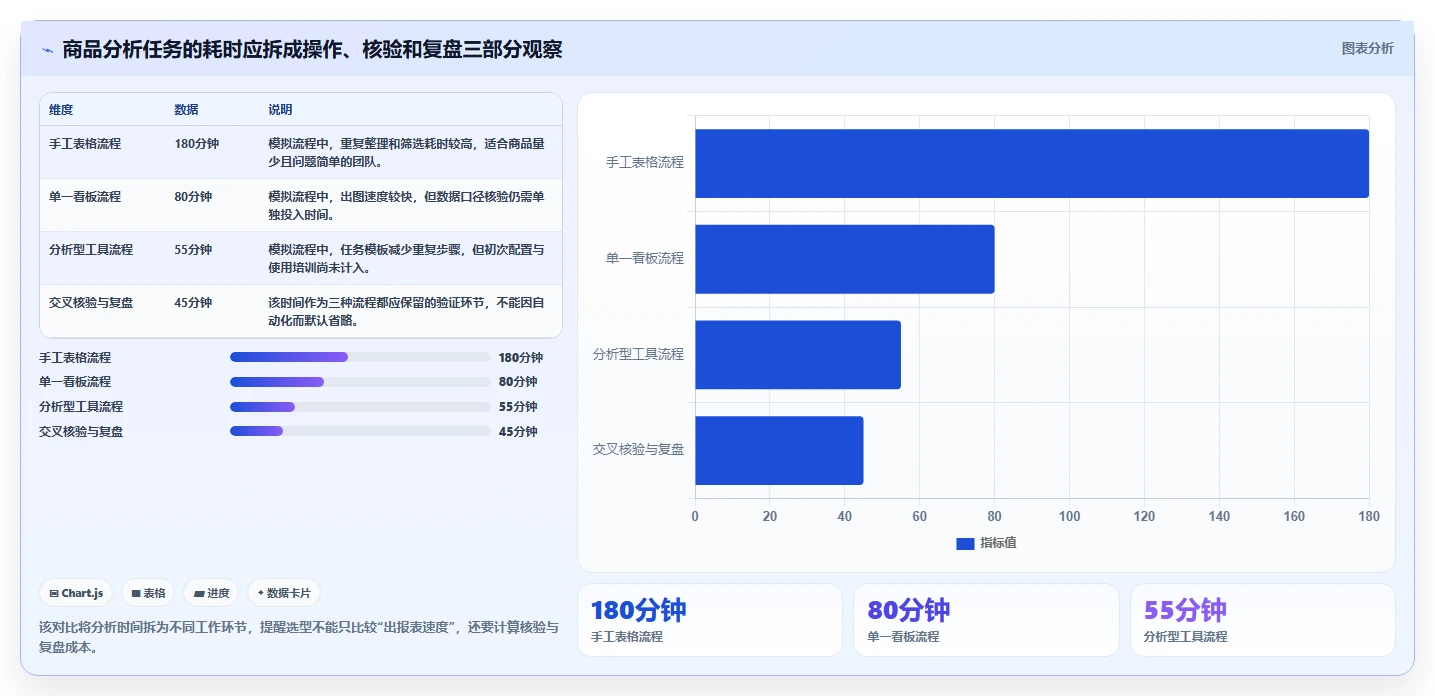Image resolution: width=1435 pixels, height=696 pixels.
Task: Click the 180分钟 value beside the progress bar
Action: coord(521,358)
